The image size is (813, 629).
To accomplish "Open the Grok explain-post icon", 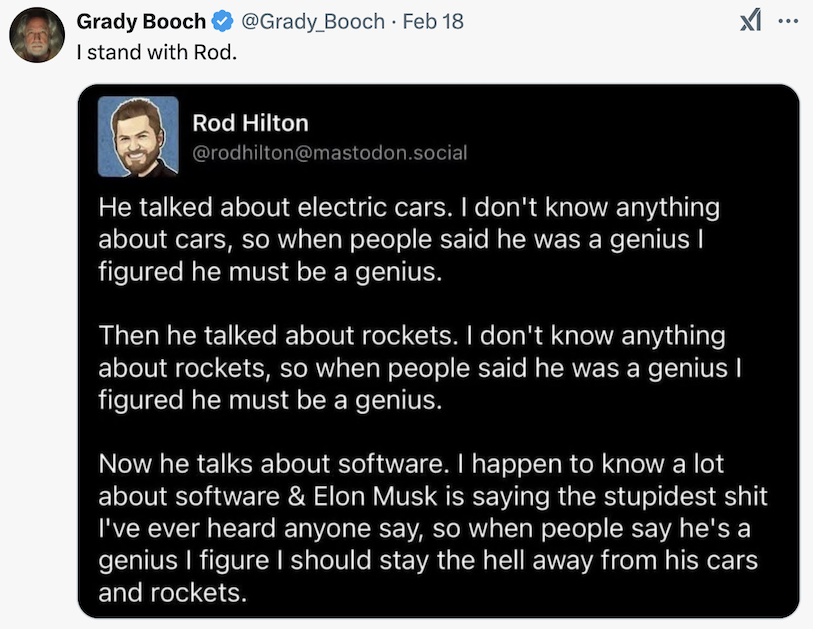I will tap(751, 21).
